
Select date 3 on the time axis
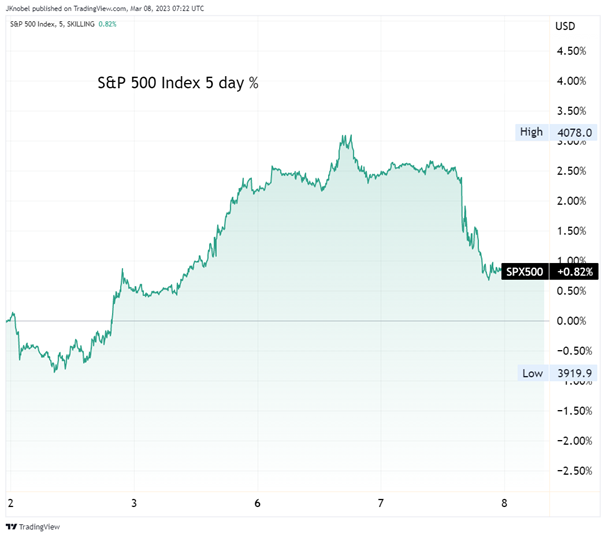(133, 504)
